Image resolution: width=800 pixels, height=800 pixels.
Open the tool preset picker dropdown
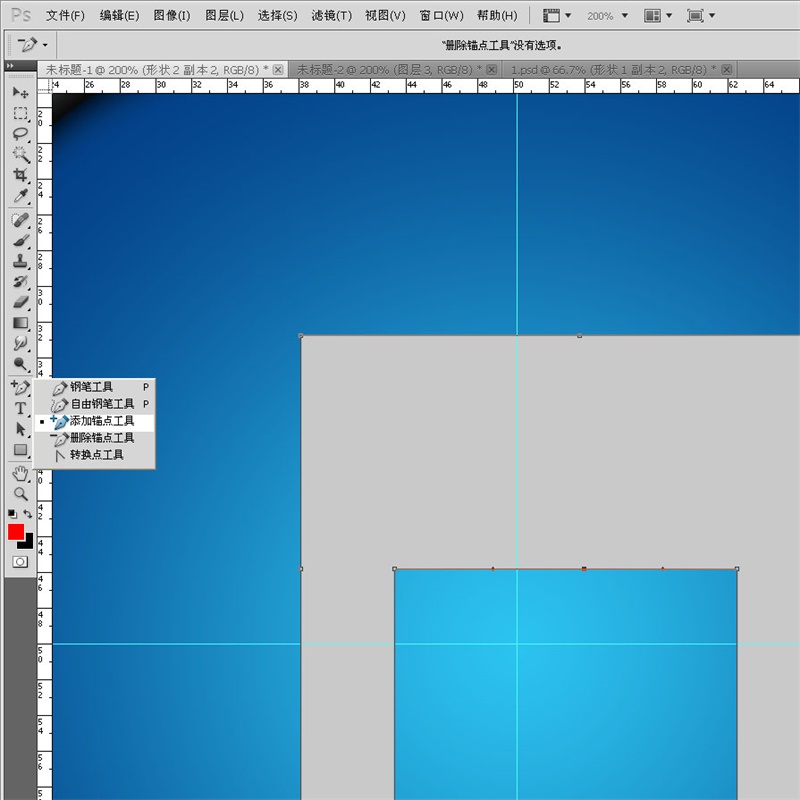tap(32, 45)
